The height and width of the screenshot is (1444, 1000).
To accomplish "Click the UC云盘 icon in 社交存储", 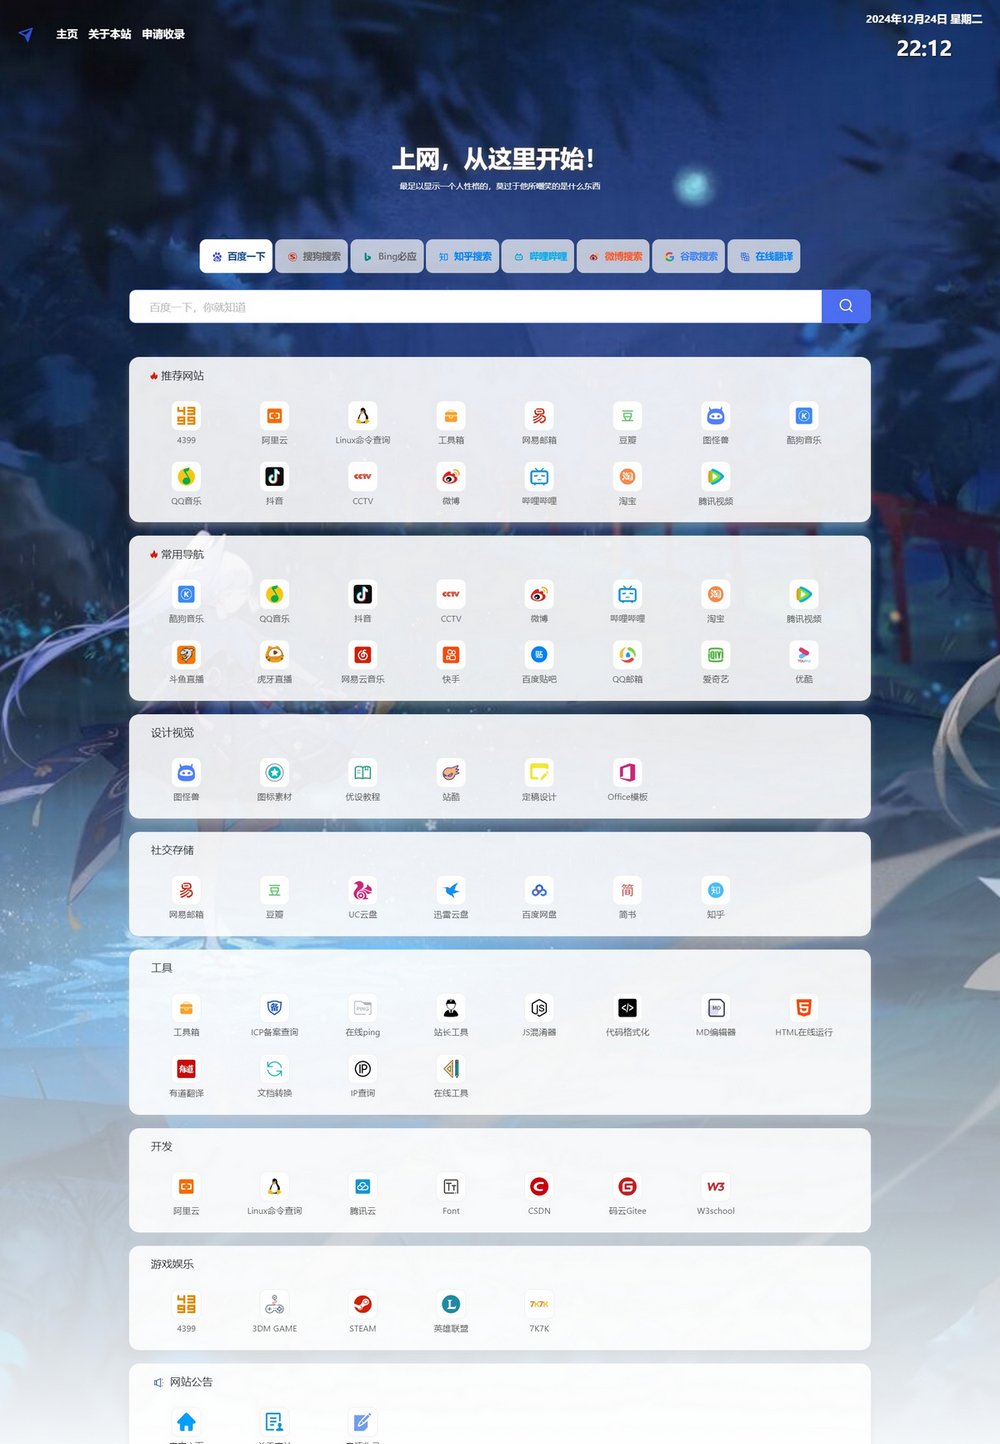I will [363, 891].
